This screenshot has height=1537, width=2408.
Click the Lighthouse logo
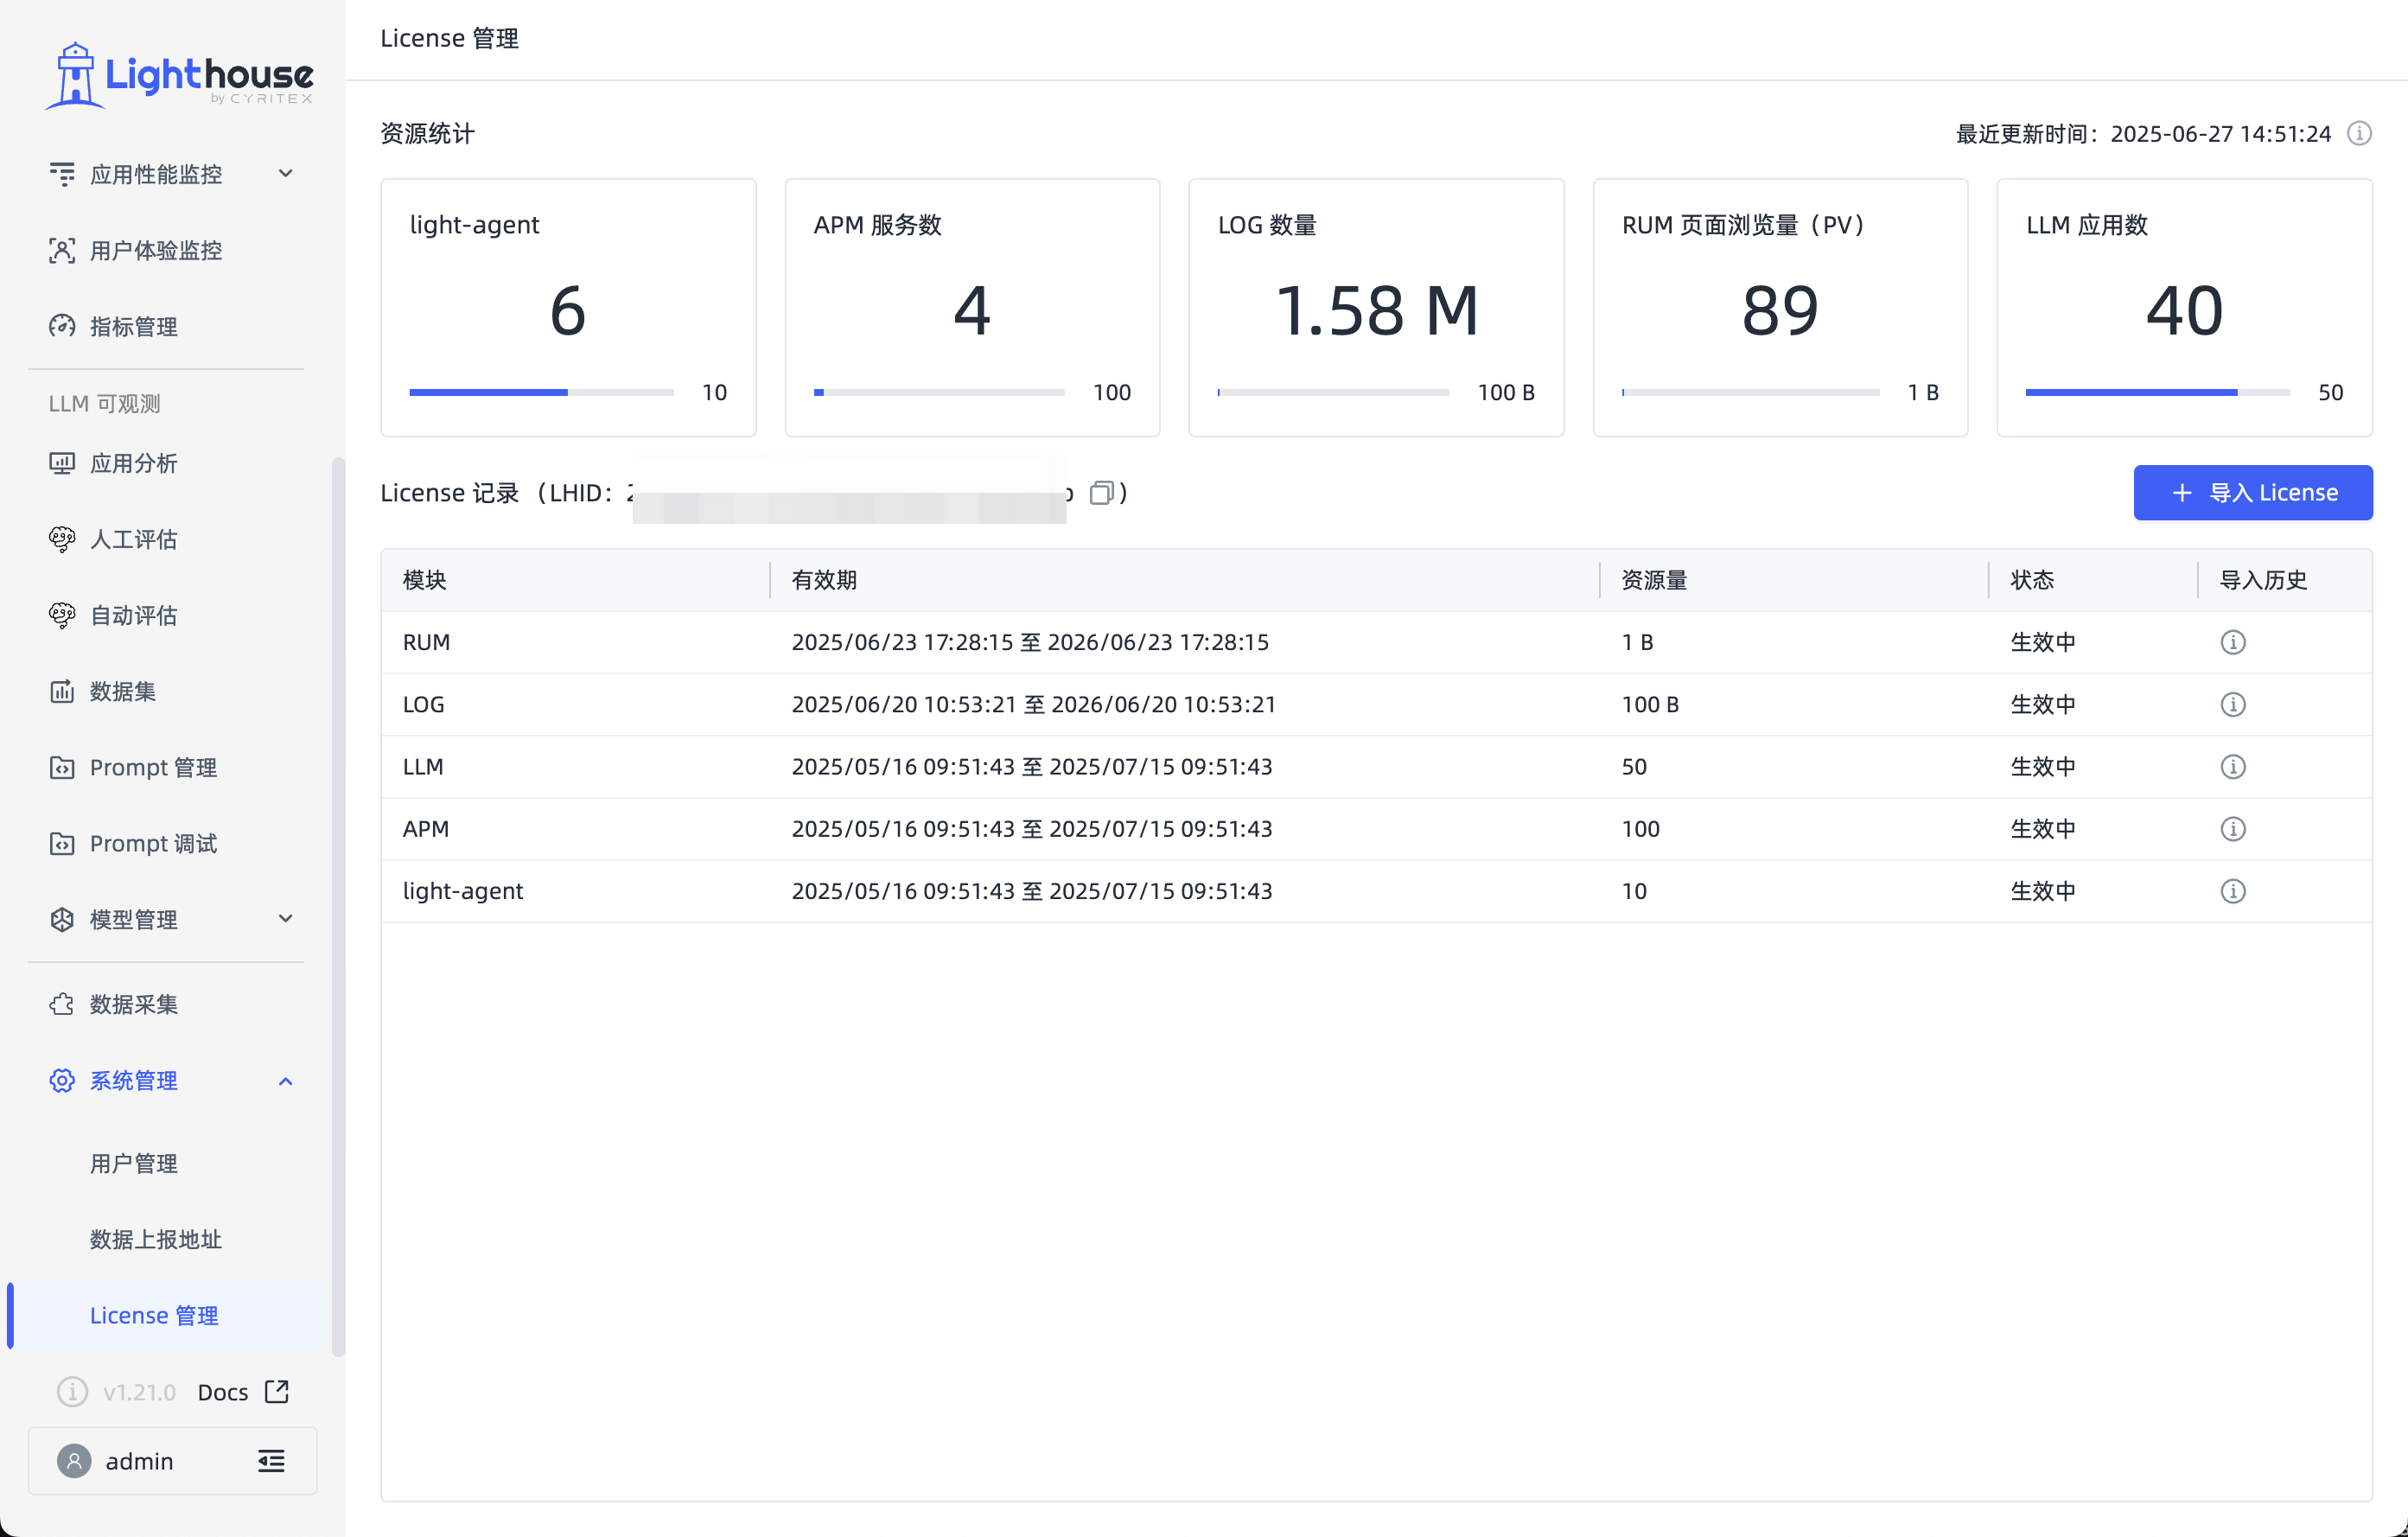pos(180,75)
